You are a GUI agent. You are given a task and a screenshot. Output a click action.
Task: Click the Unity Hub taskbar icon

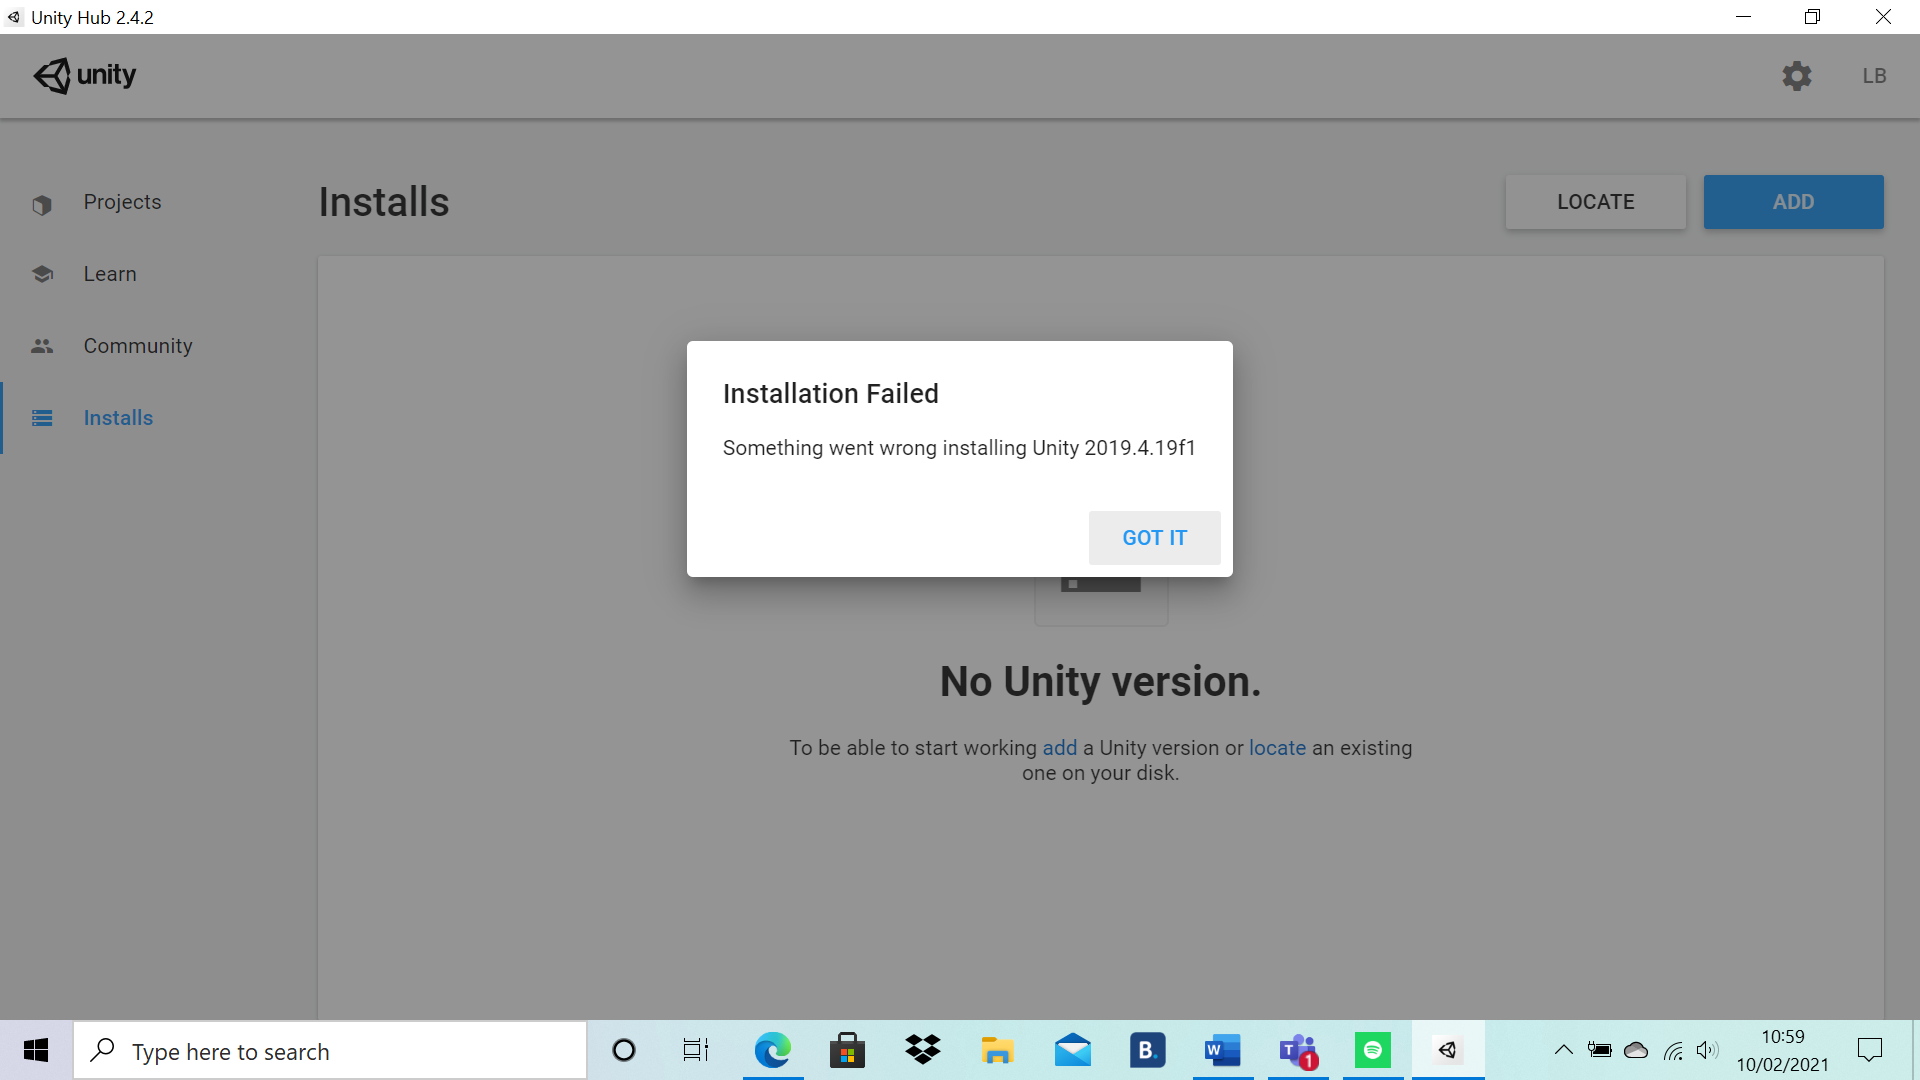(1448, 1050)
